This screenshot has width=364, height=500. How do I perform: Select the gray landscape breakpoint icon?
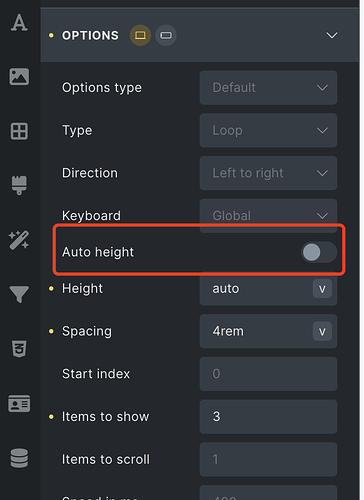(x=166, y=35)
